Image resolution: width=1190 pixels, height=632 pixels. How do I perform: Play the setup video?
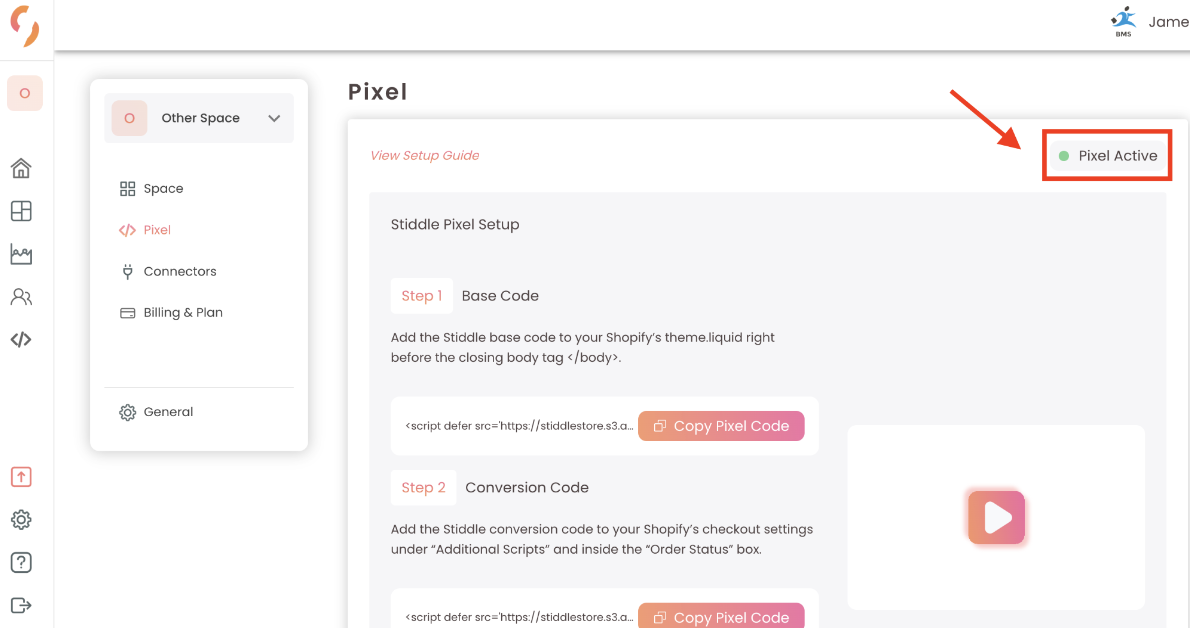[996, 517]
